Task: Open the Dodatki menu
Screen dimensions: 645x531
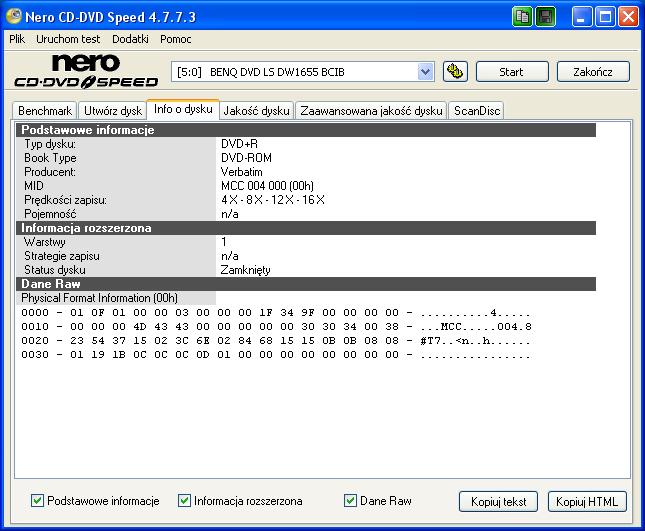Action: (x=130, y=39)
